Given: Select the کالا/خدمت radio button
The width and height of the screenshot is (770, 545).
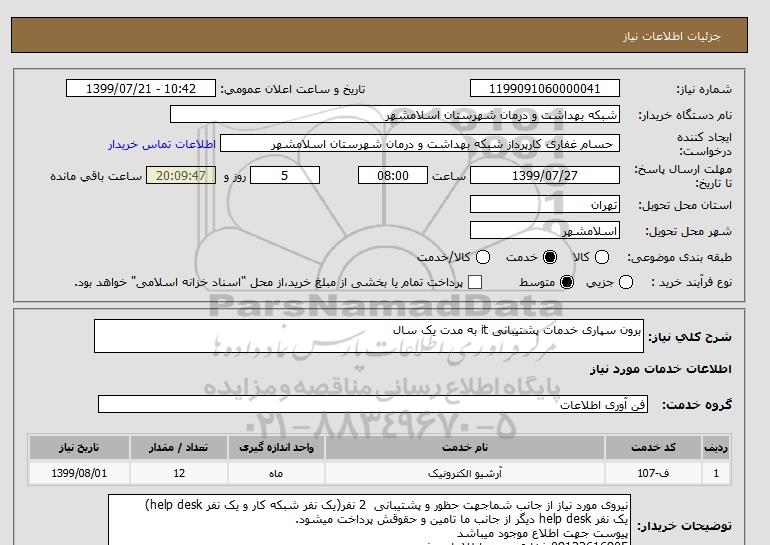Looking at the screenshot, I should point(483,257).
